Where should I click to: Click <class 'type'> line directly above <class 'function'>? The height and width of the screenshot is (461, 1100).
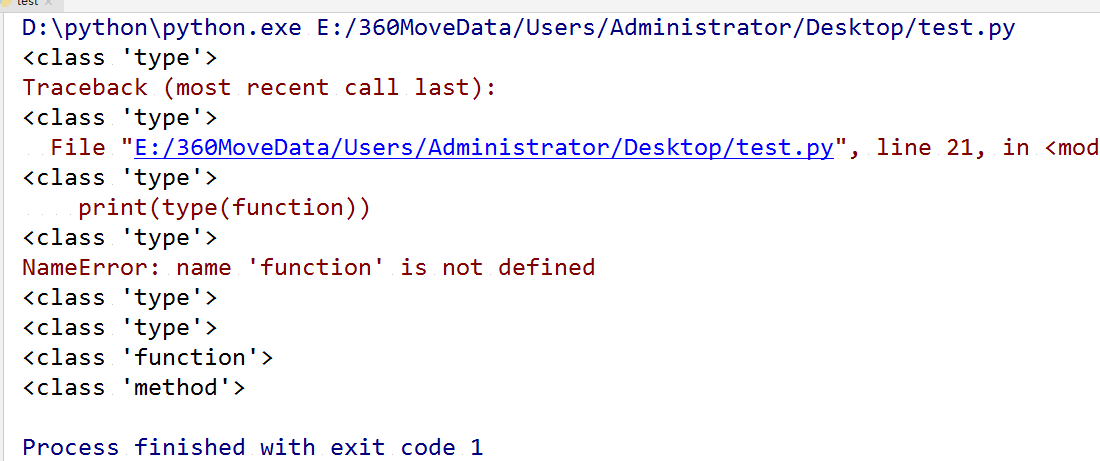(120, 328)
